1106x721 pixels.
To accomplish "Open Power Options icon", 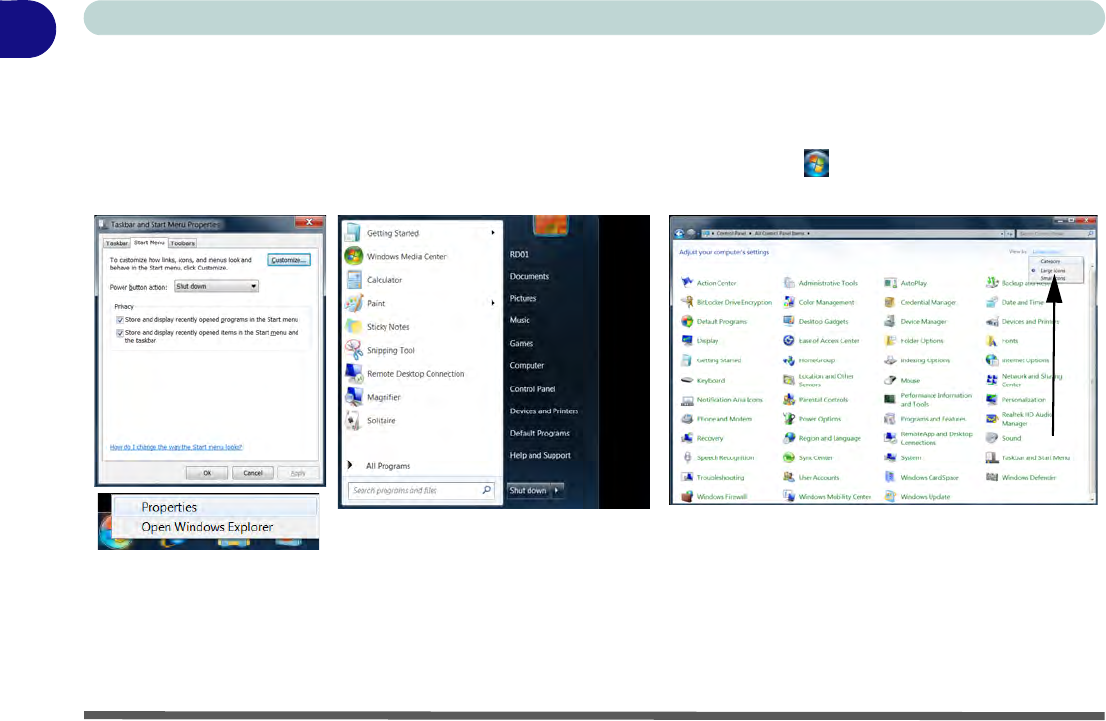I will (789, 418).
